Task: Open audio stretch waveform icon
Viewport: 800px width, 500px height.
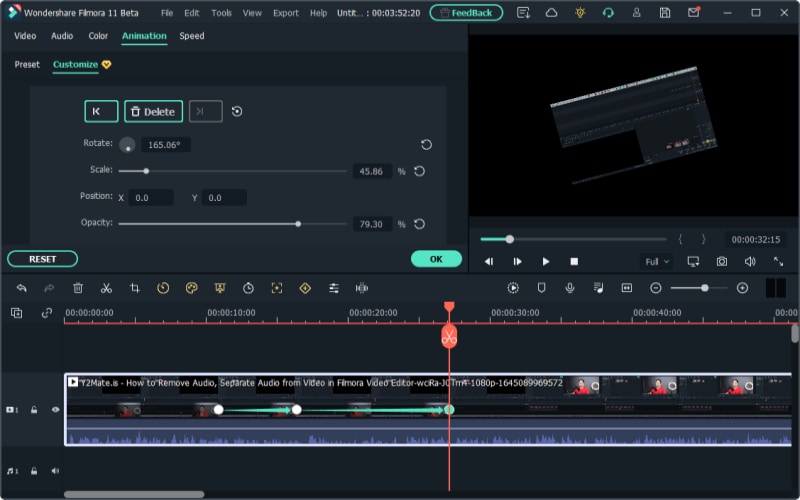Action: (x=362, y=288)
